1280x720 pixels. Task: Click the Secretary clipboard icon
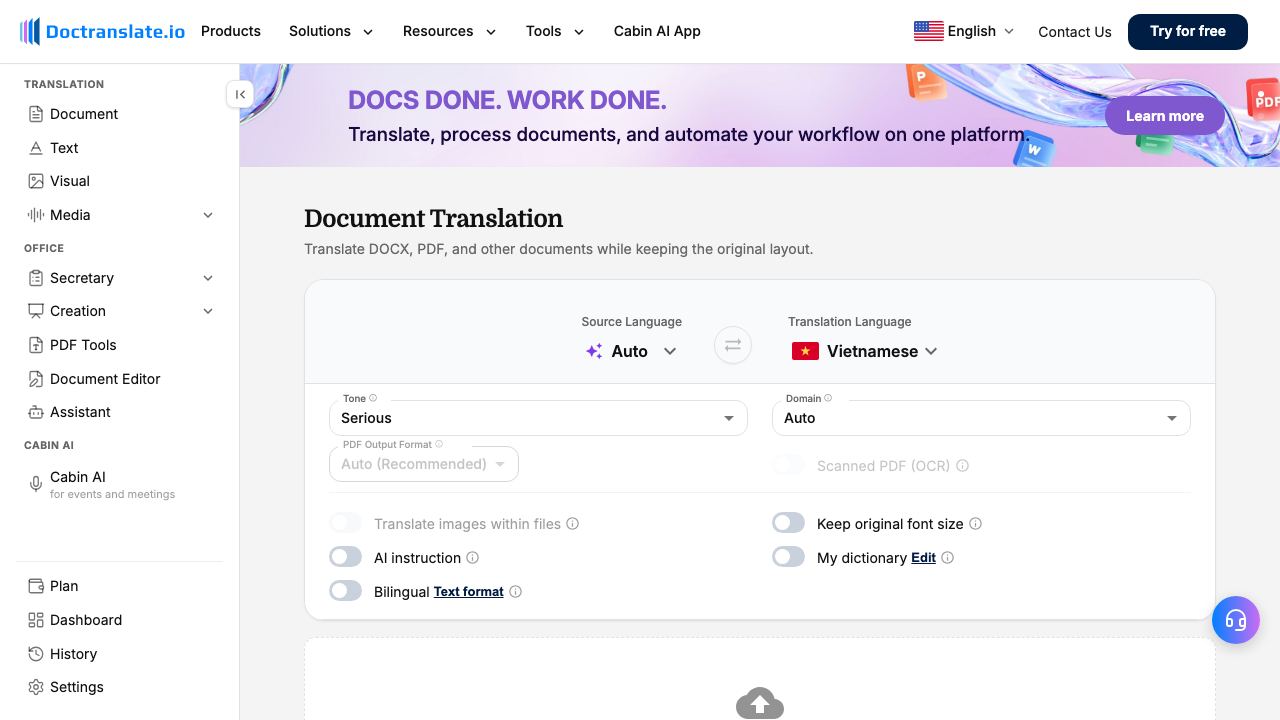click(x=36, y=278)
